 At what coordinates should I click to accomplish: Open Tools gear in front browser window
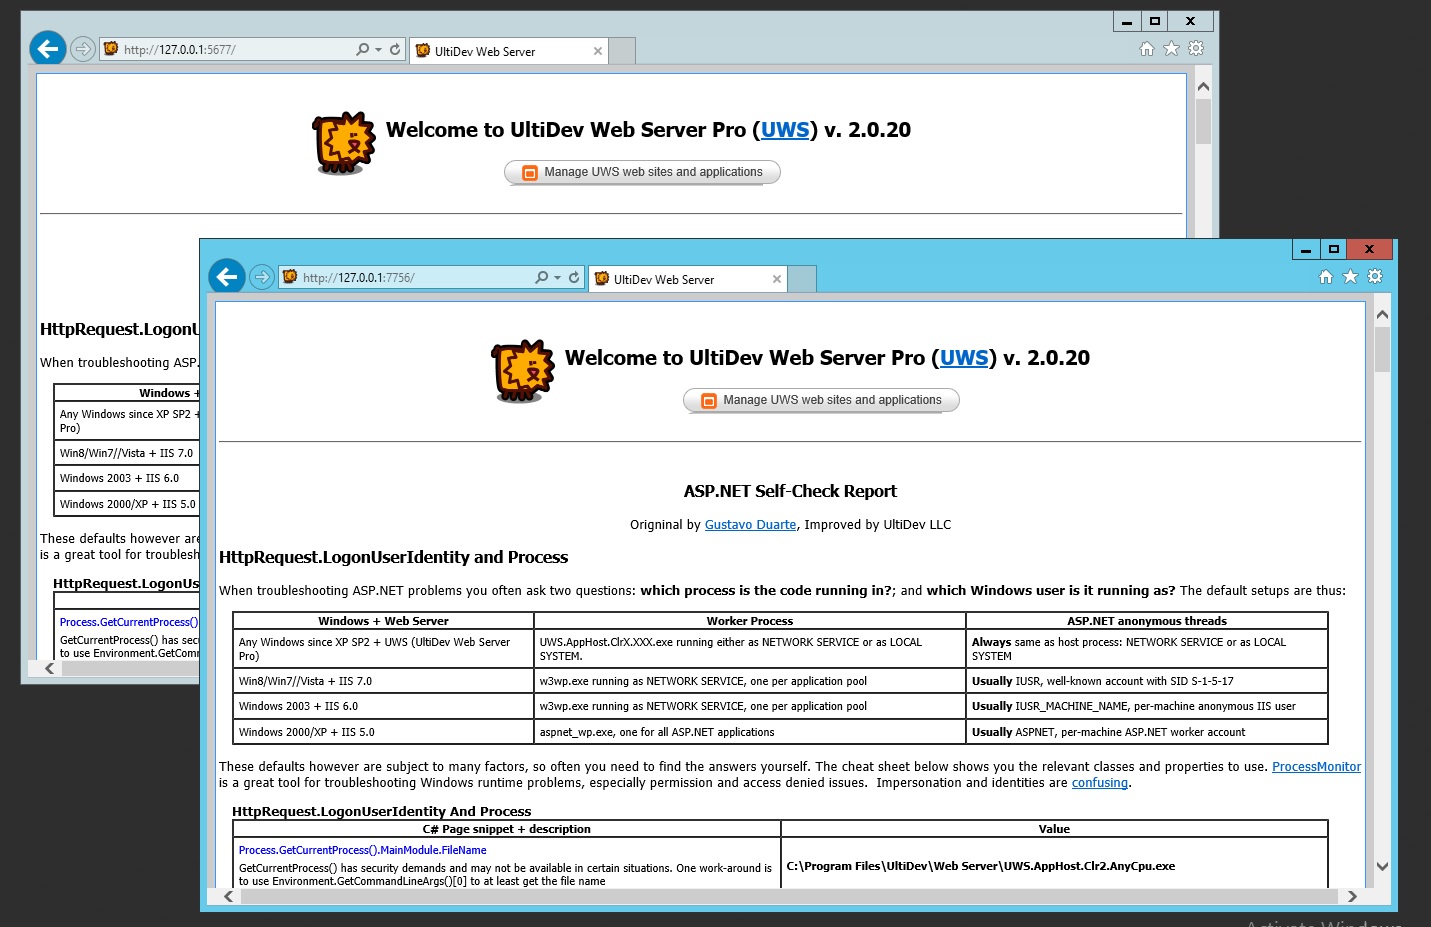1375,277
